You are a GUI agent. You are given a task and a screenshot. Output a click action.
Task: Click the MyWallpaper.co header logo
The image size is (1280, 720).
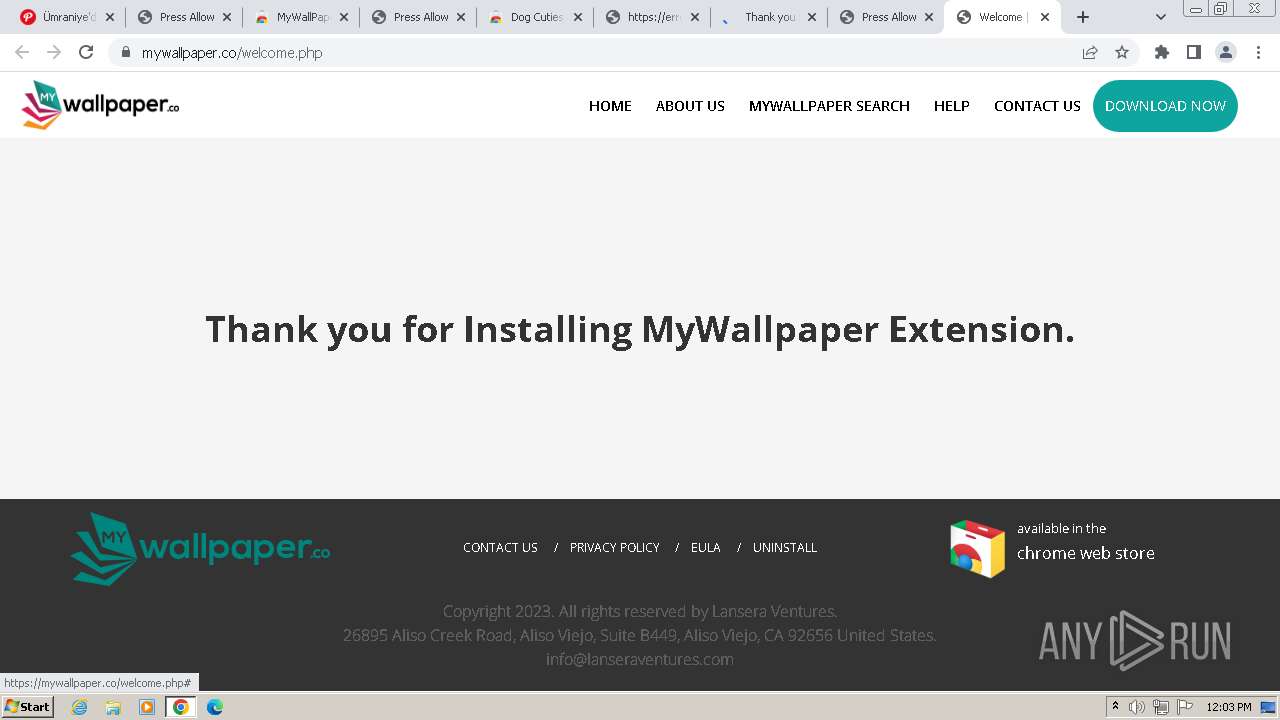(x=100, y=105)
